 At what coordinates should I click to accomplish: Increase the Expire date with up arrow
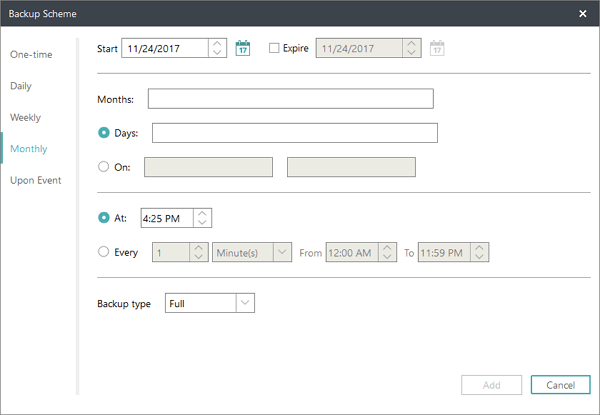[x=412, y=44]
